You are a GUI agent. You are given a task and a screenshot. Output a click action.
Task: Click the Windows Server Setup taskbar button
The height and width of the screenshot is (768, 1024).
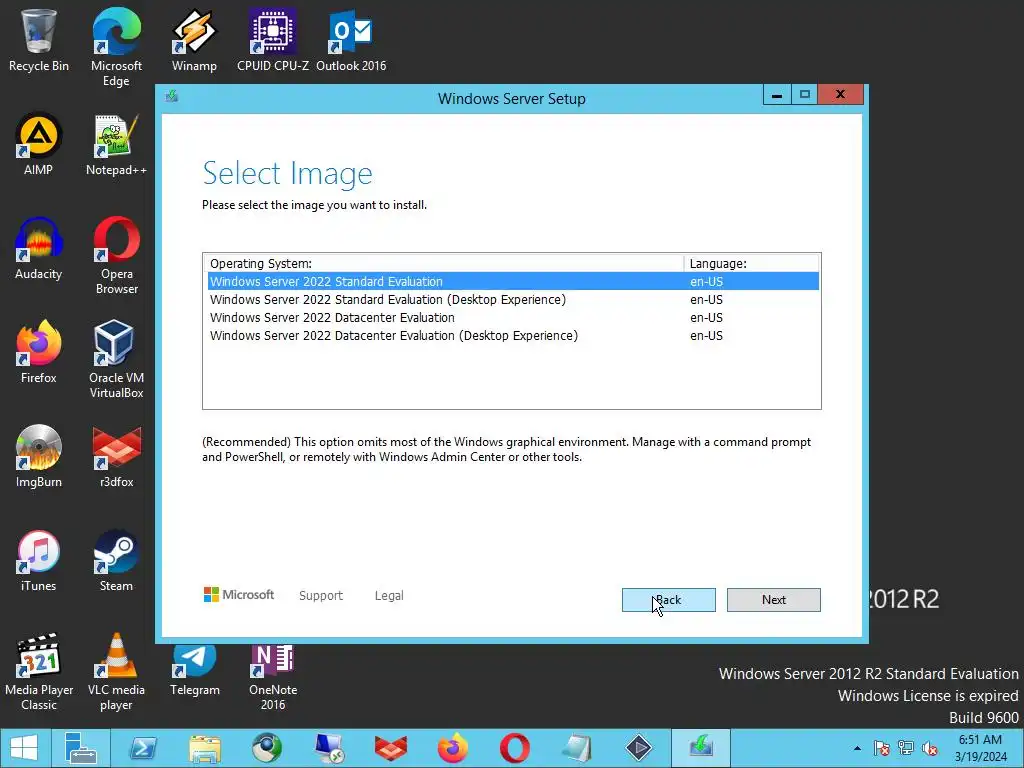pyautogui.click(x=701, y=748)
